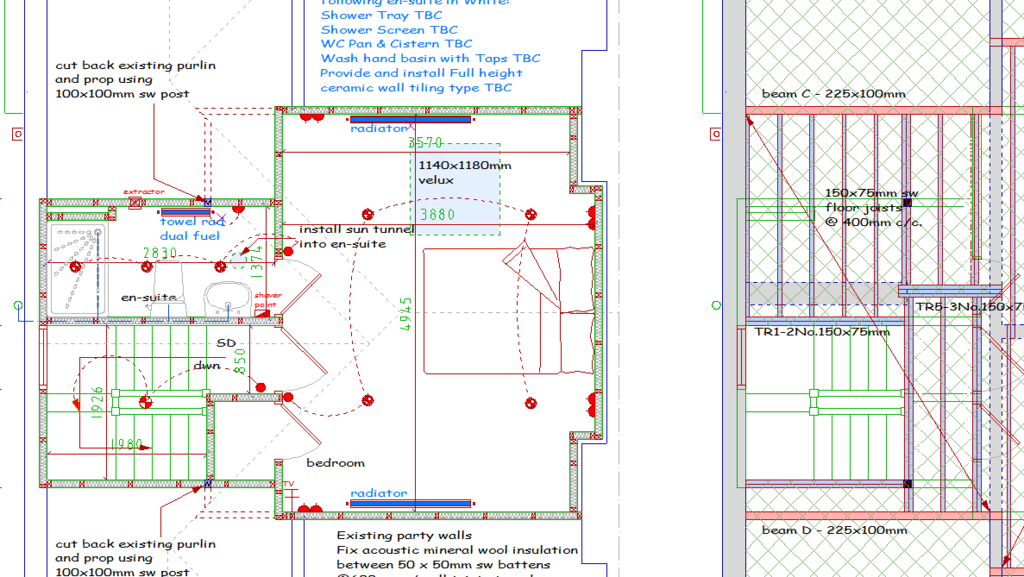The image size is (1024, 577).
Task: Click the top bedroom radiator symbol
Action: coord(410,119)
